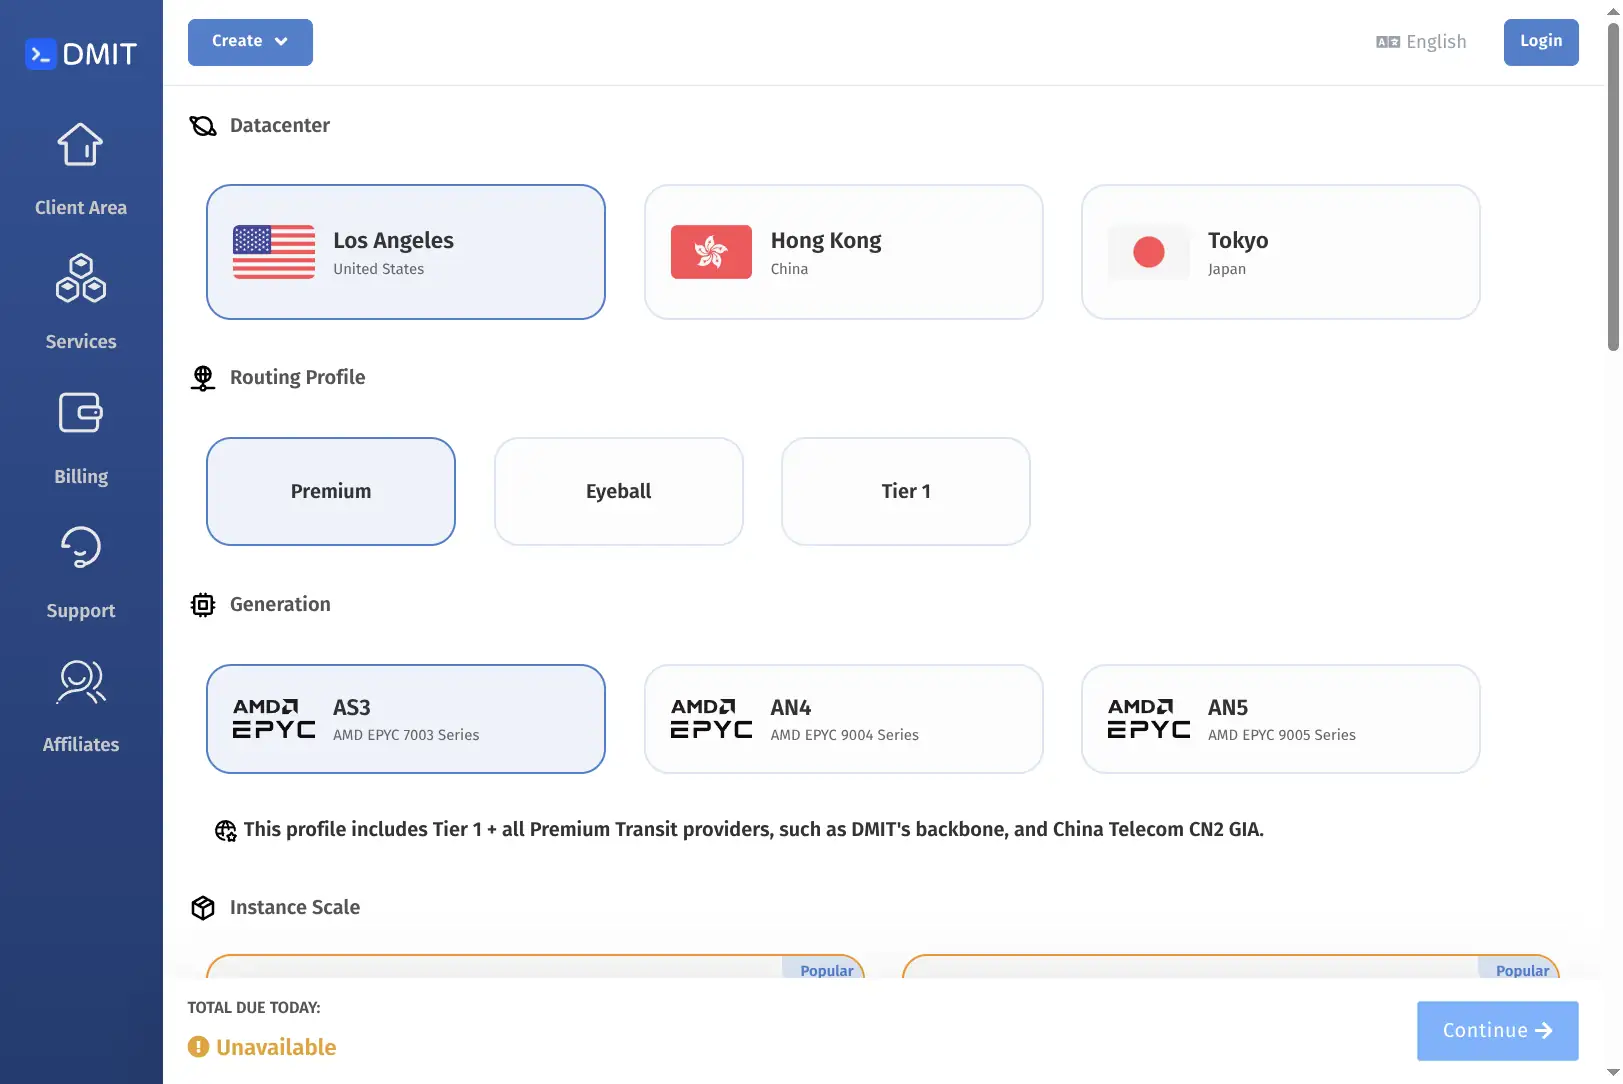Click the Japan flag icon
The image size is (1623, 1084).
click(1149, 252)
